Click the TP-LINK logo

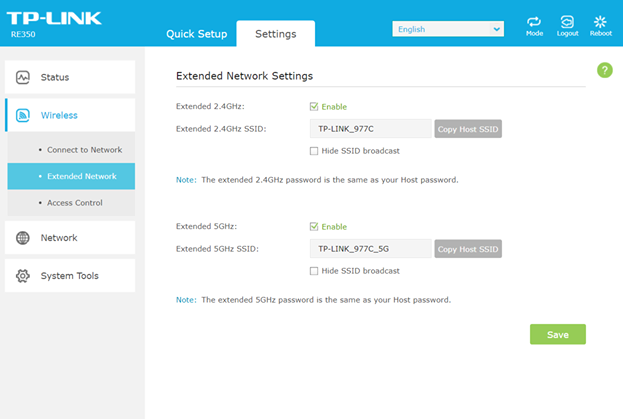[x=54, y=18]
